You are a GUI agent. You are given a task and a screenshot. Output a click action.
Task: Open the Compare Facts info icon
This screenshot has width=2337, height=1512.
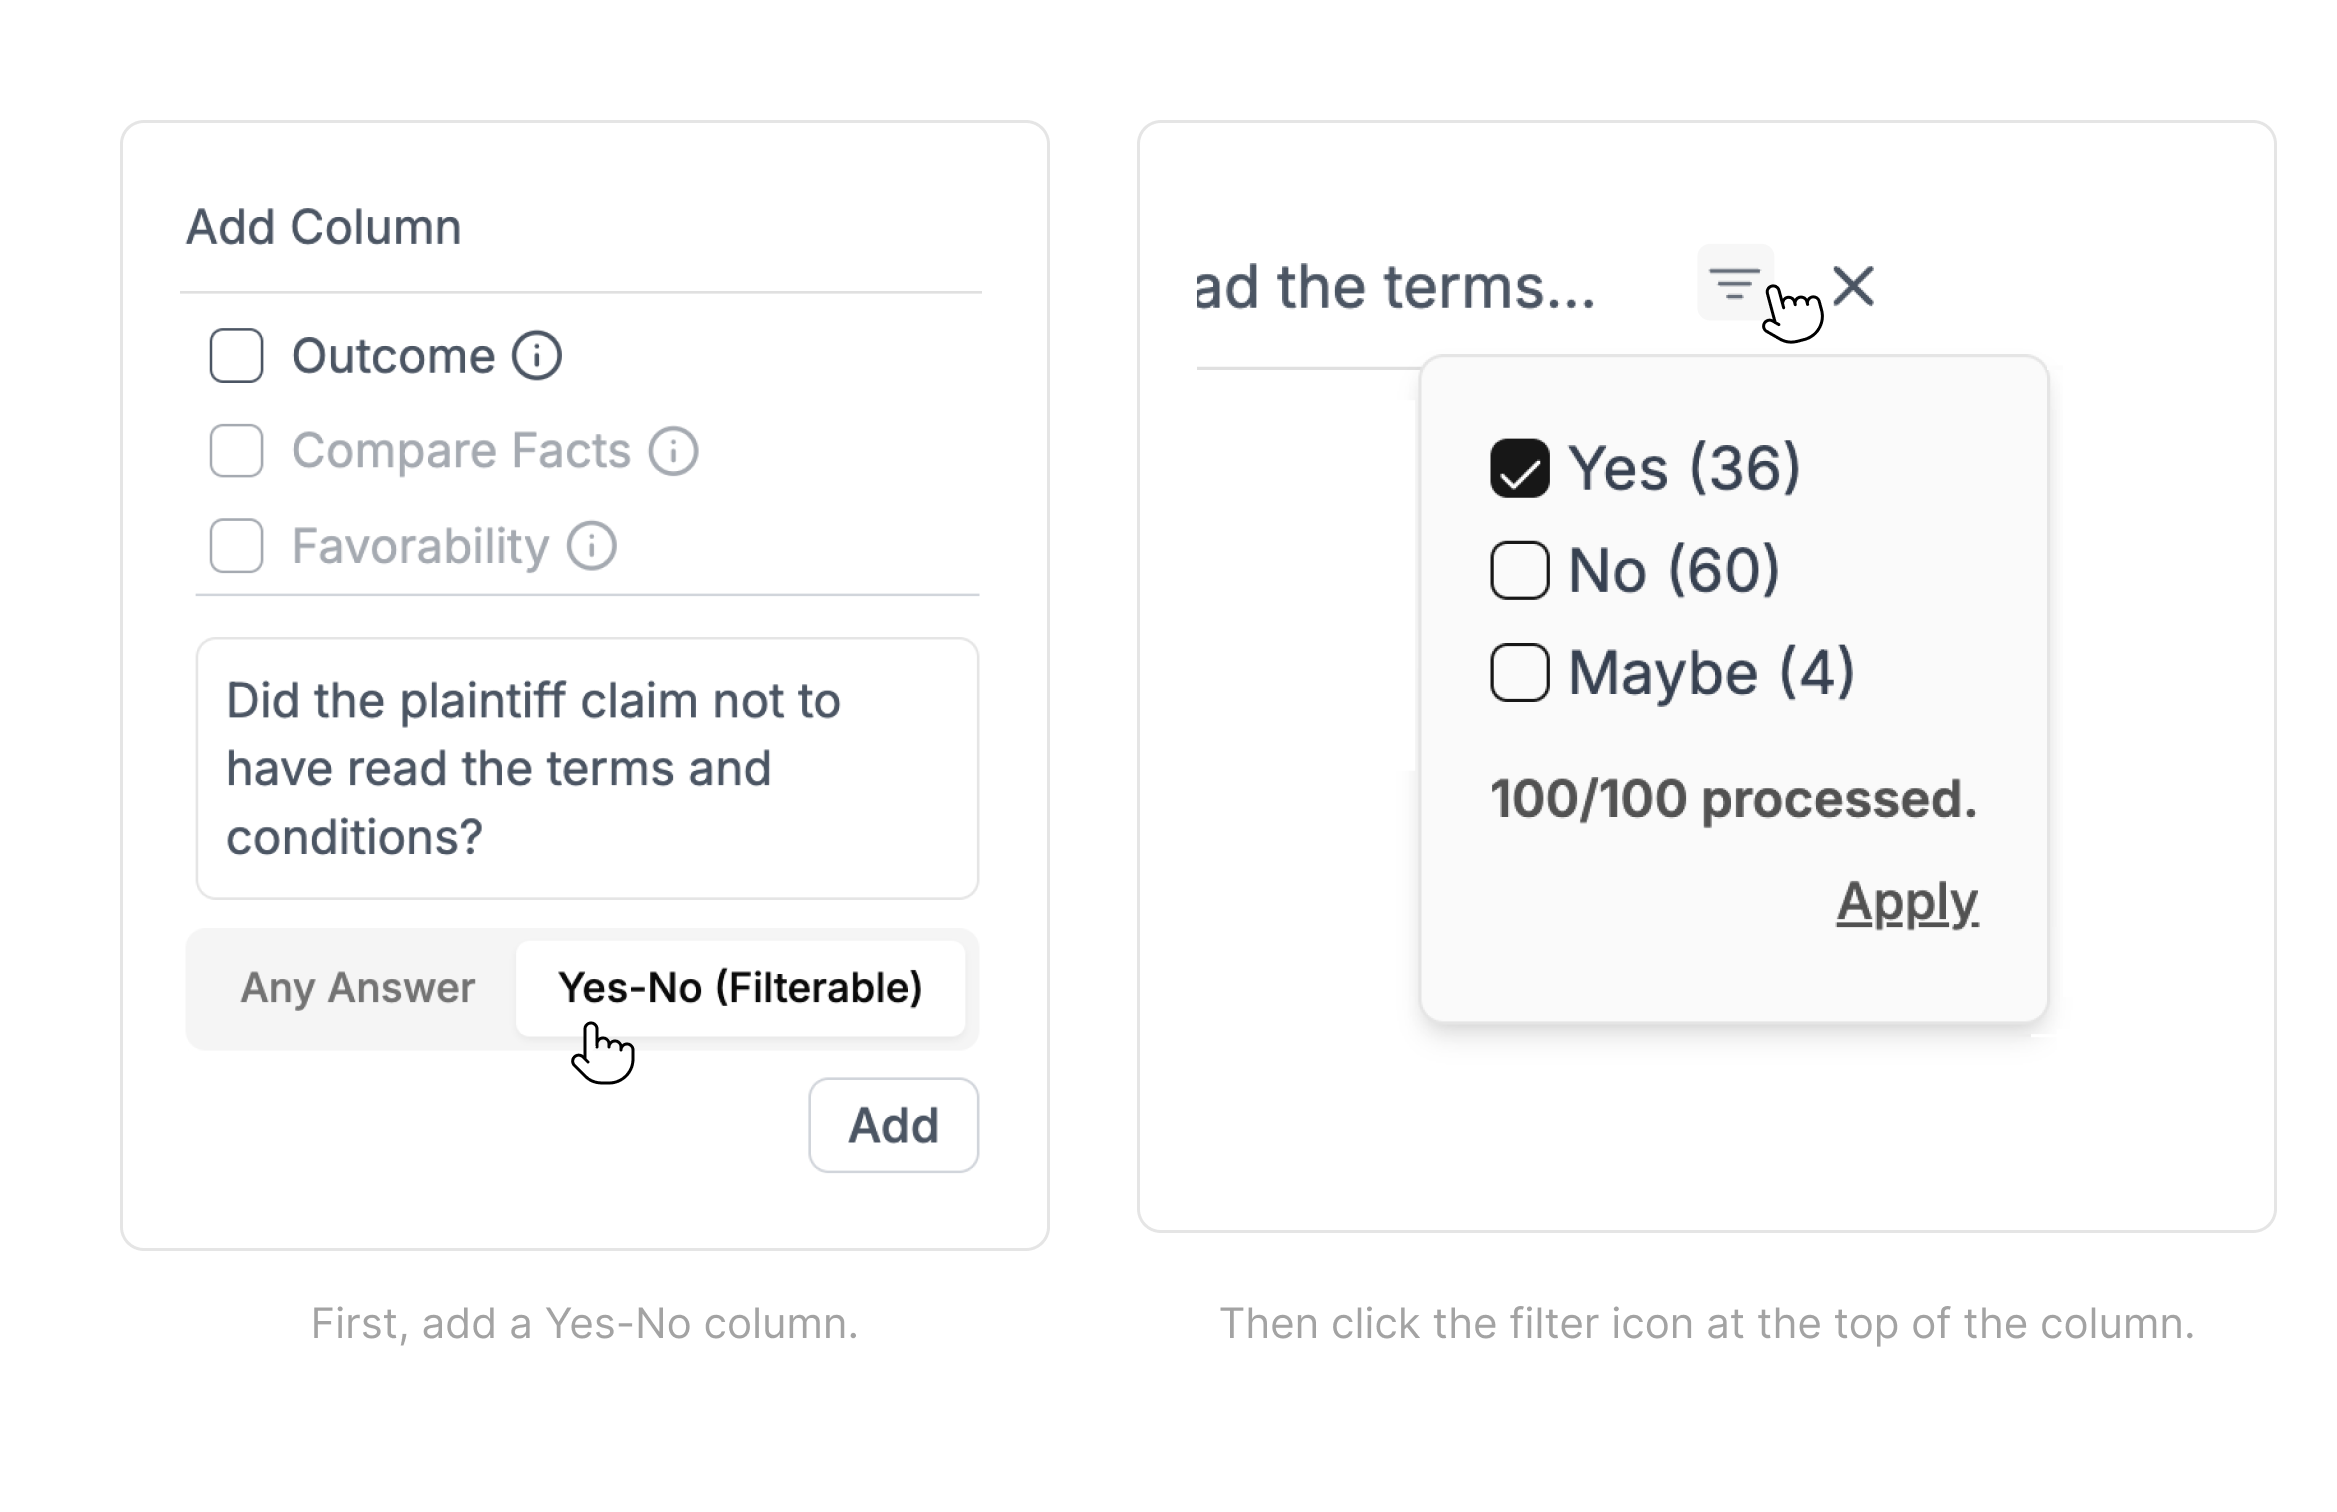(x=673, y=450)
